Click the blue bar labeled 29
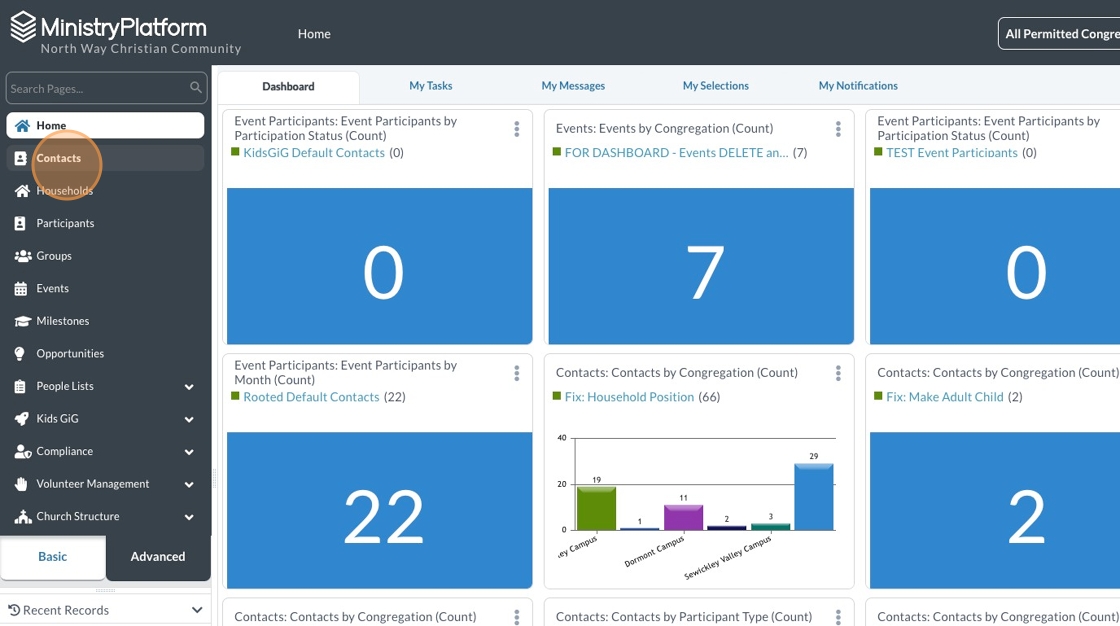Image resolution: width=1120 pixels, height=626 pixels. (814, 497)
